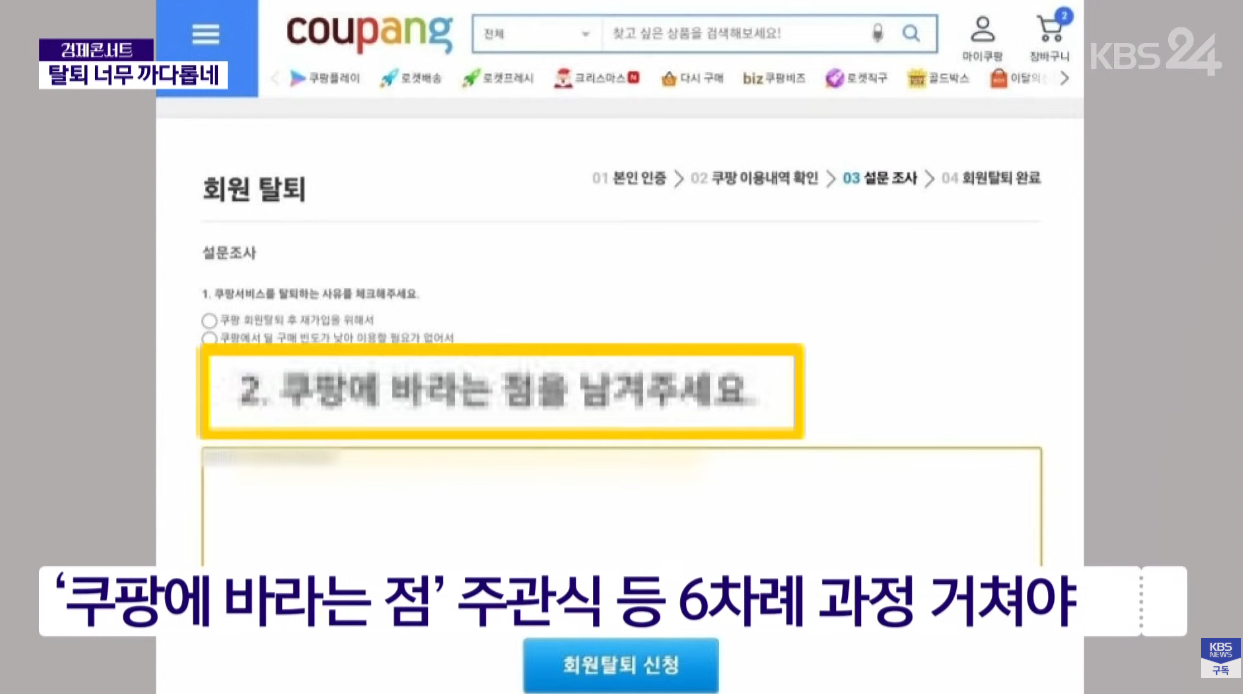Tap the microphone voice search icon

[x=878, y=33]
